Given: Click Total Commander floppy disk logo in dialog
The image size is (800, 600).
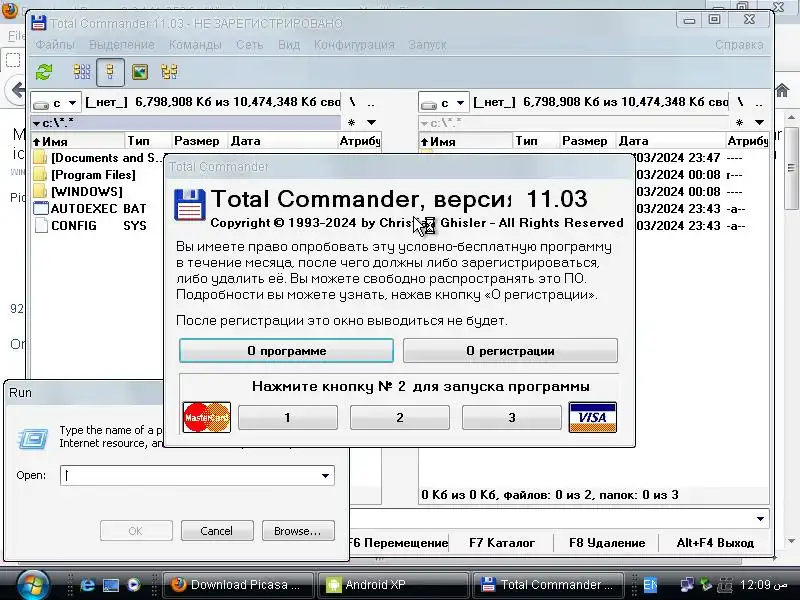Looking at the screenshot, I should tap(190, 205).
